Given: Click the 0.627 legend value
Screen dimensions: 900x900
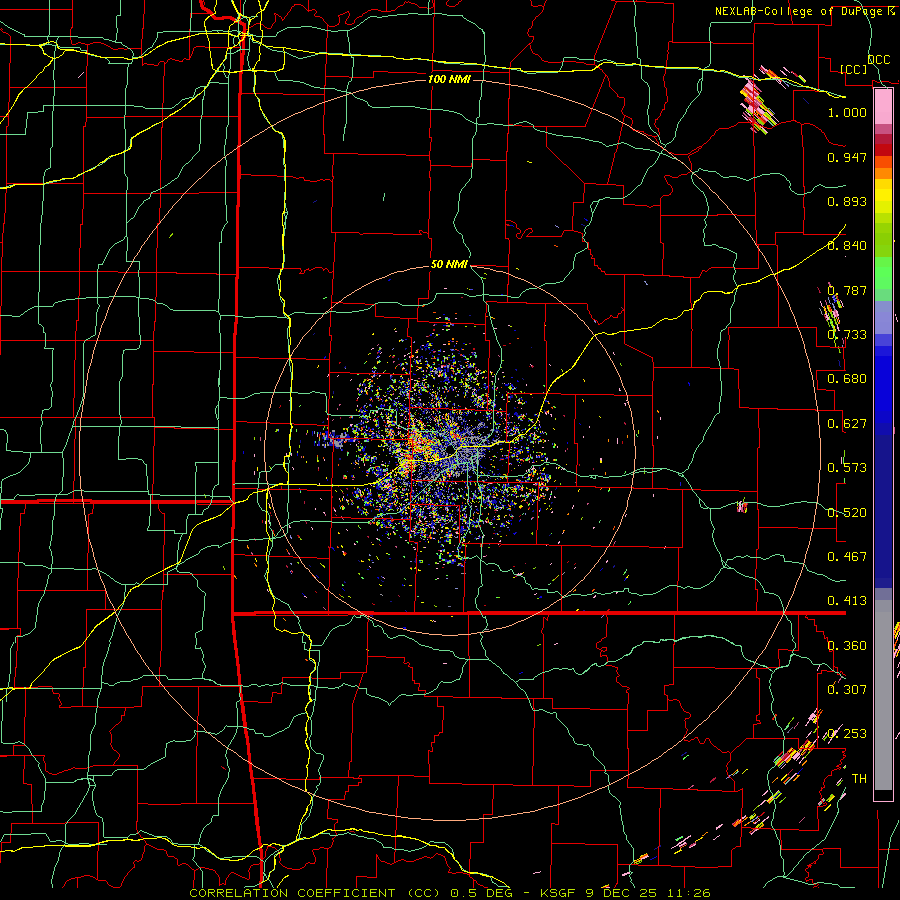Looking at the screenshot, I should pyautogui.click(x=847, y=424).
